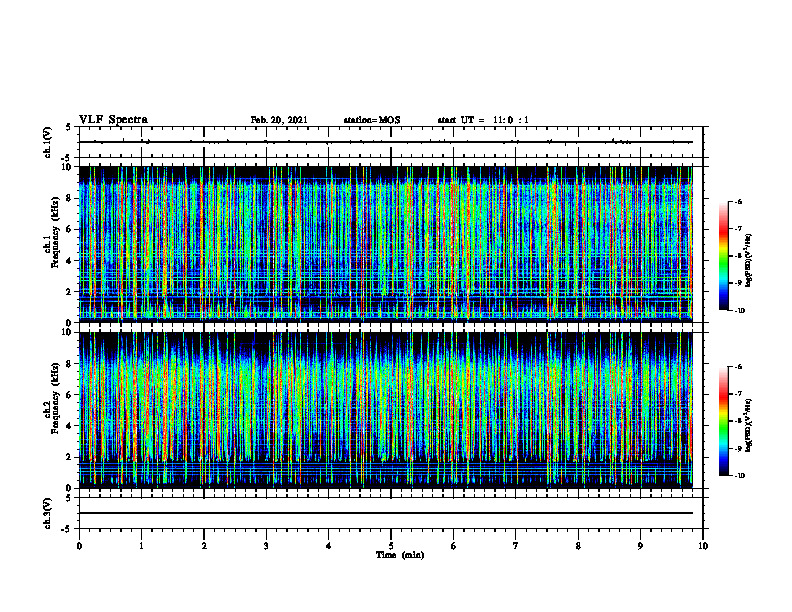Click the "-6" label on ch.1 color scale
792x612 pixels.
coord(738,201)
